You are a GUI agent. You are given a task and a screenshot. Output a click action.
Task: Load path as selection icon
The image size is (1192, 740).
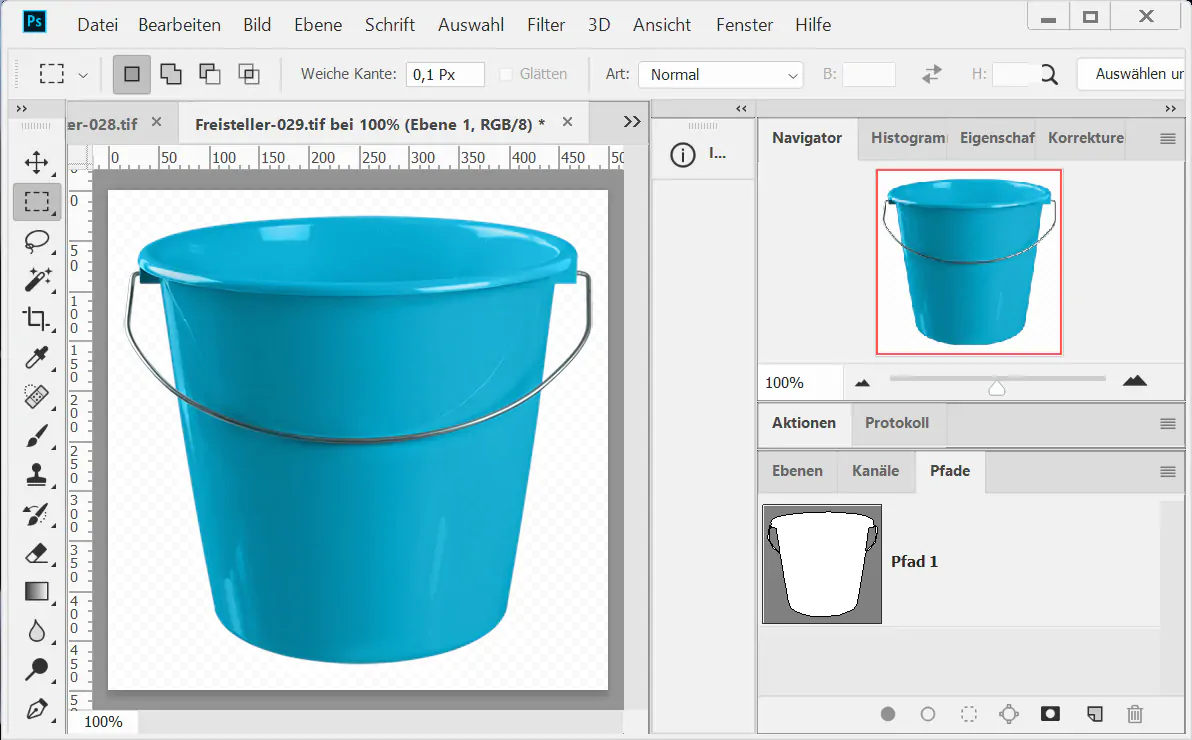pos(969,714)
